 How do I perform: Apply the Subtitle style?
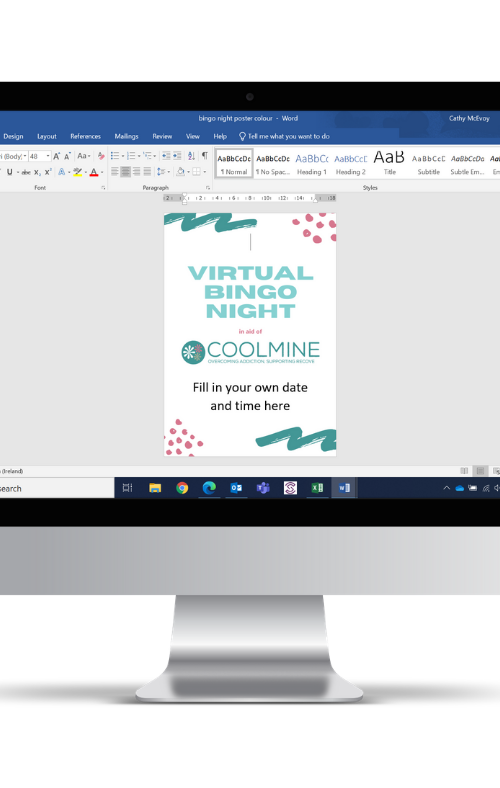tap(429, 164)
